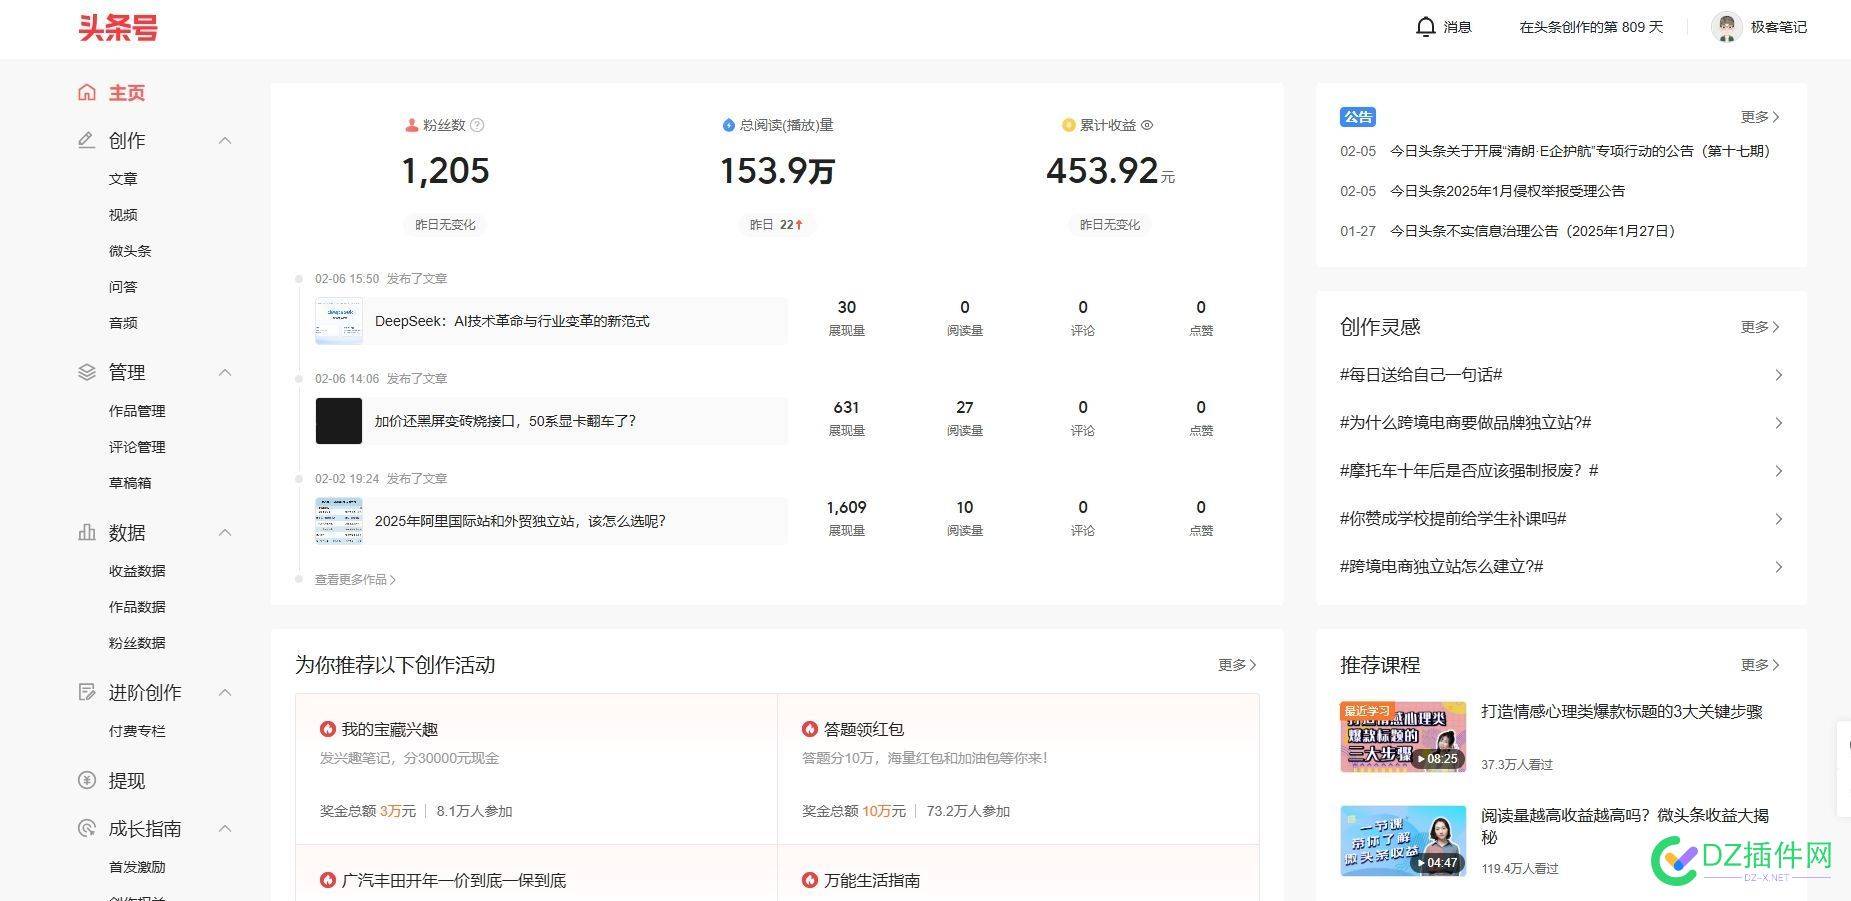Open 付费专栏 item
1851x901 pixels.
tap(137, 731)
